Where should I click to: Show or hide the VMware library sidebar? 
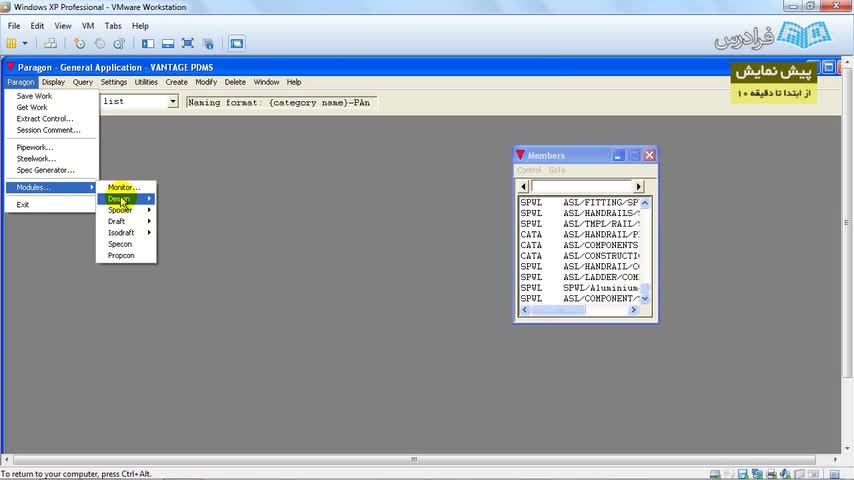click(148, 44)
